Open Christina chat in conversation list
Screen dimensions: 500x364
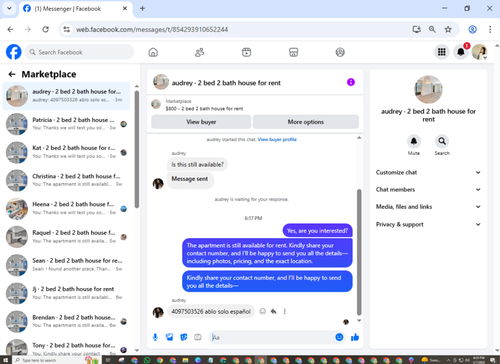tap(66, 180)
